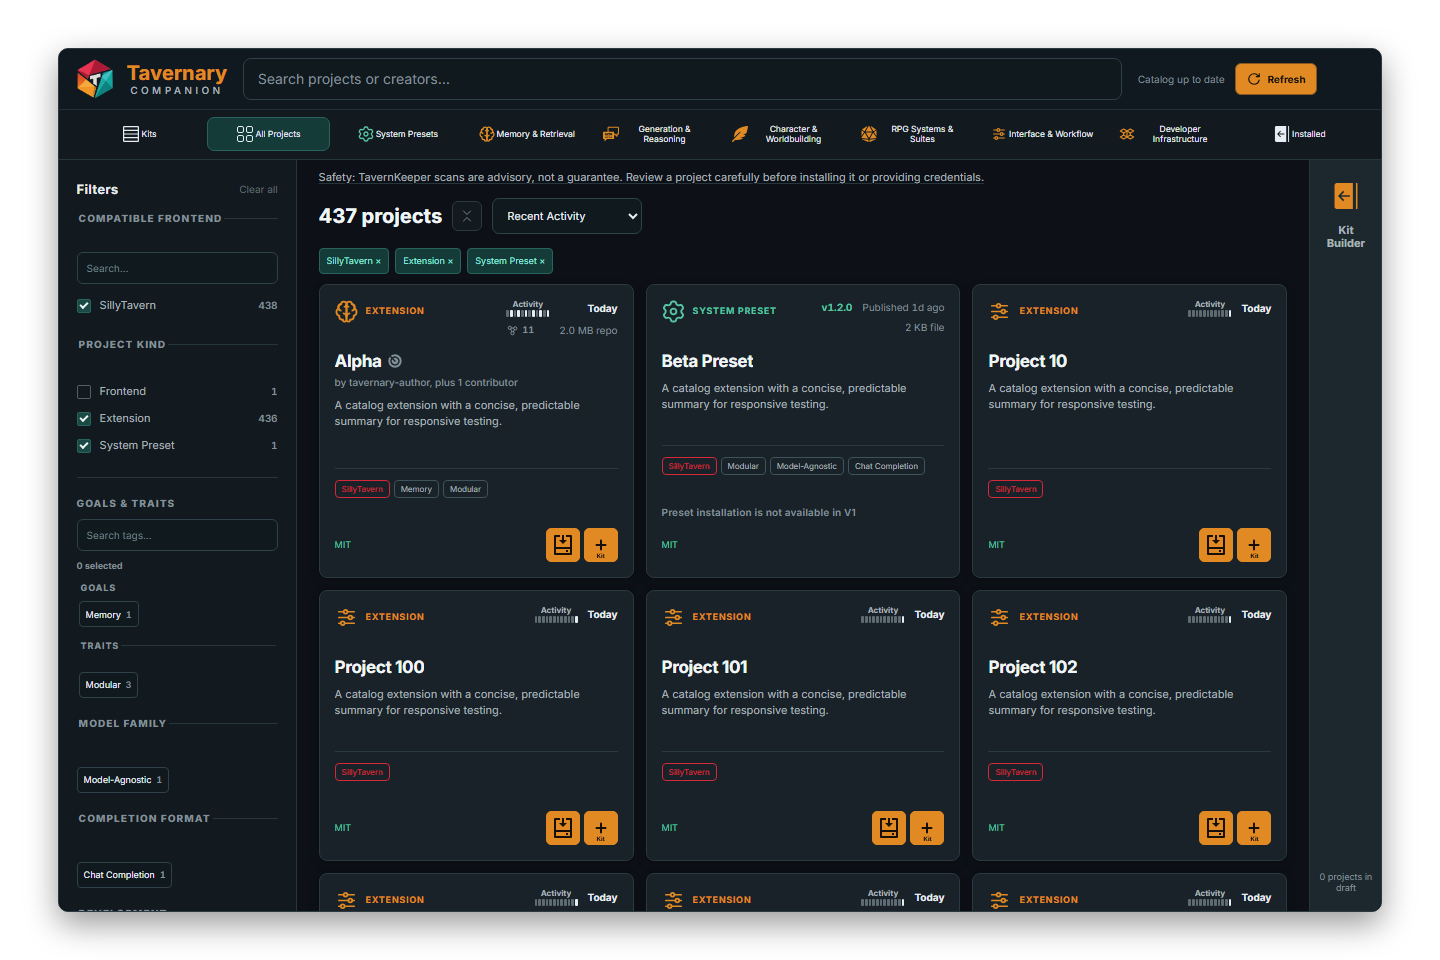
Task: Click the sliders icon on Project 102 card
Action: coord(999,617)
